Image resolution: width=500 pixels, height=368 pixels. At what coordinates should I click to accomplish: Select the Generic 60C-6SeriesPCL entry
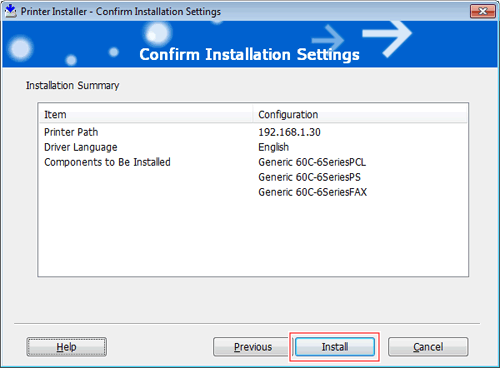(312, 162)
